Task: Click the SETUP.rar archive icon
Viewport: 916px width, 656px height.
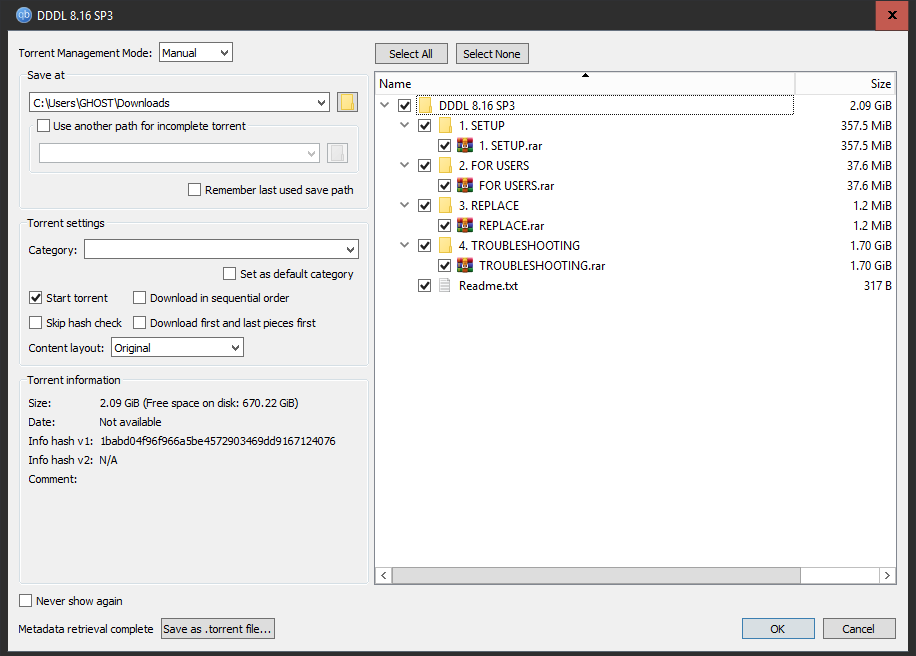Action: (465, 146)
